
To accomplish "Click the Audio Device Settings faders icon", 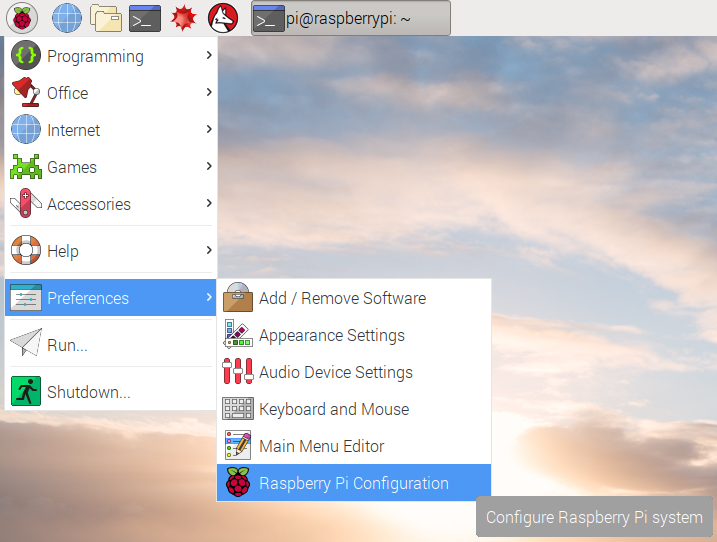I will point(238,371).
